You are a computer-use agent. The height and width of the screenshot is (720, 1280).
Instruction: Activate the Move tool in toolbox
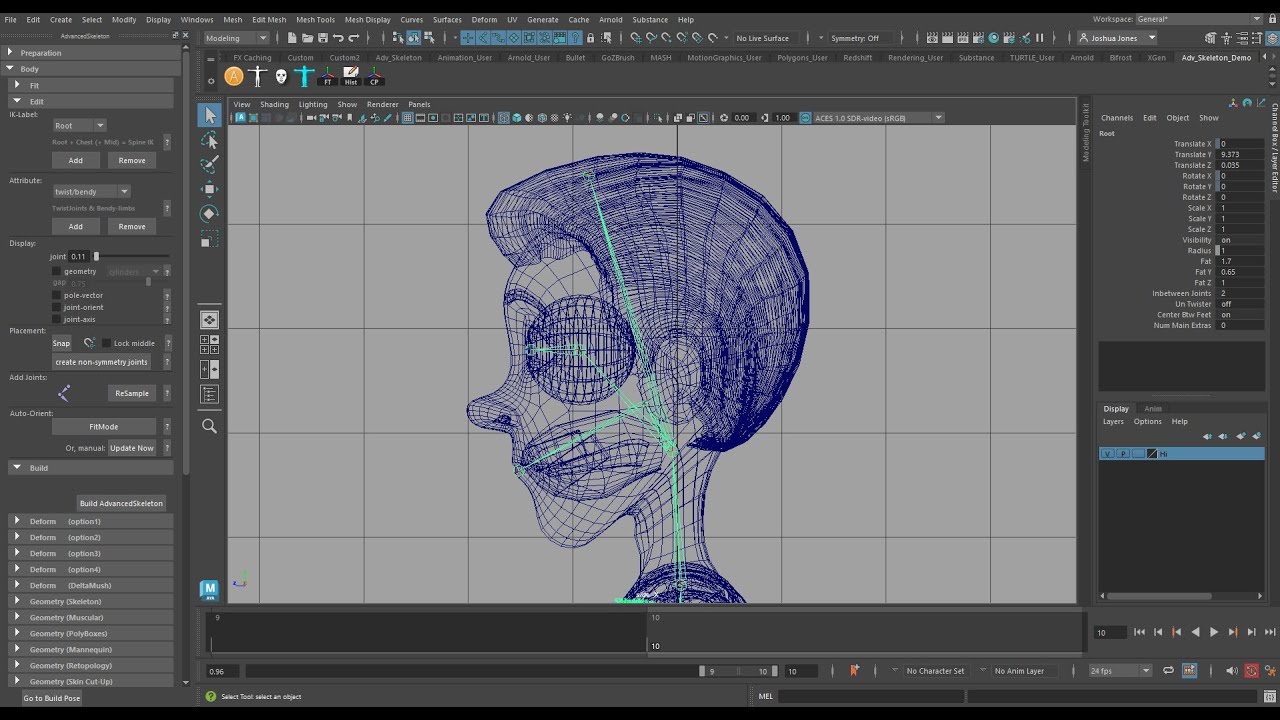point(209,189)
